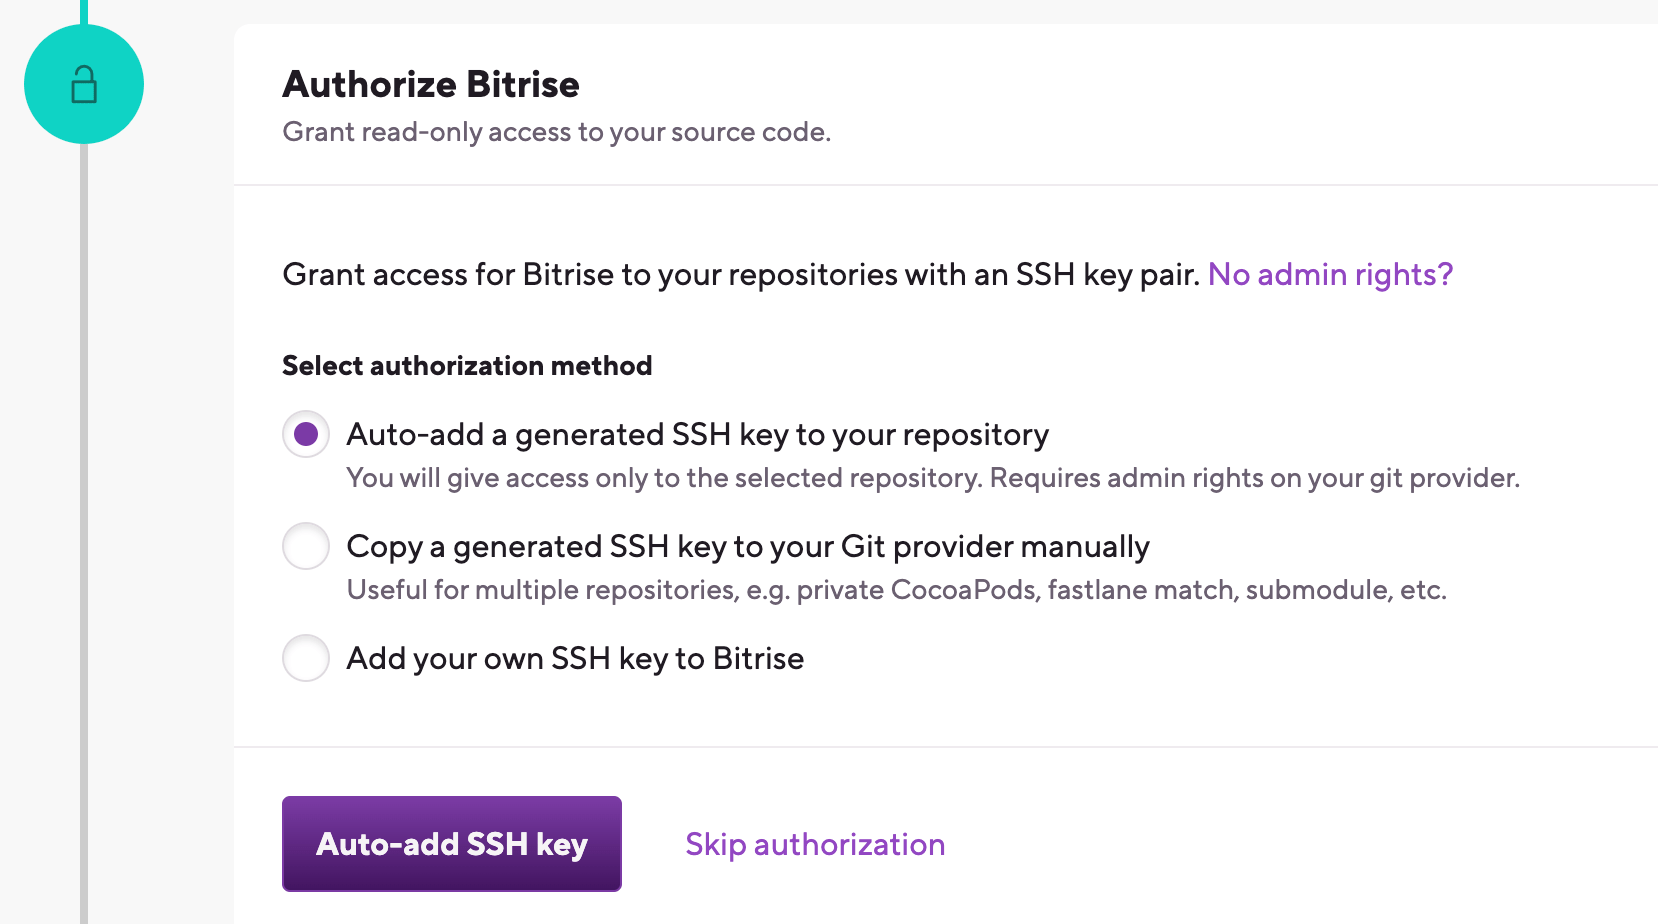Select the add your own SSH key radio button
1658x924 pixels.
(306, 658)
